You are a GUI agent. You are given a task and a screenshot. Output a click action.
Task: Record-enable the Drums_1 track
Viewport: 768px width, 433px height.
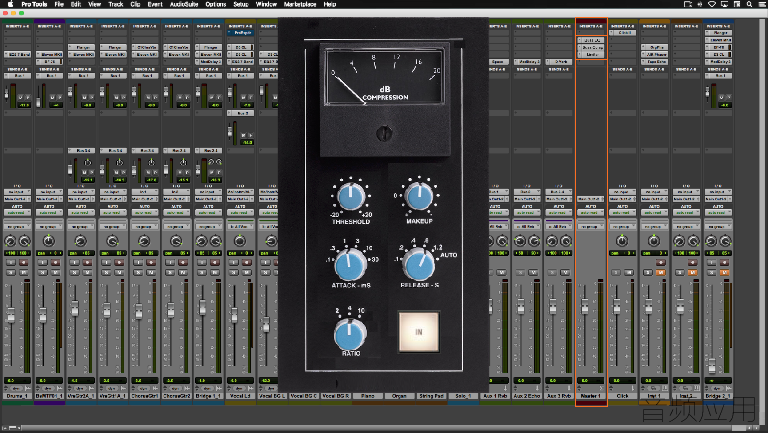pyautogui.click(x=24, y=263)
